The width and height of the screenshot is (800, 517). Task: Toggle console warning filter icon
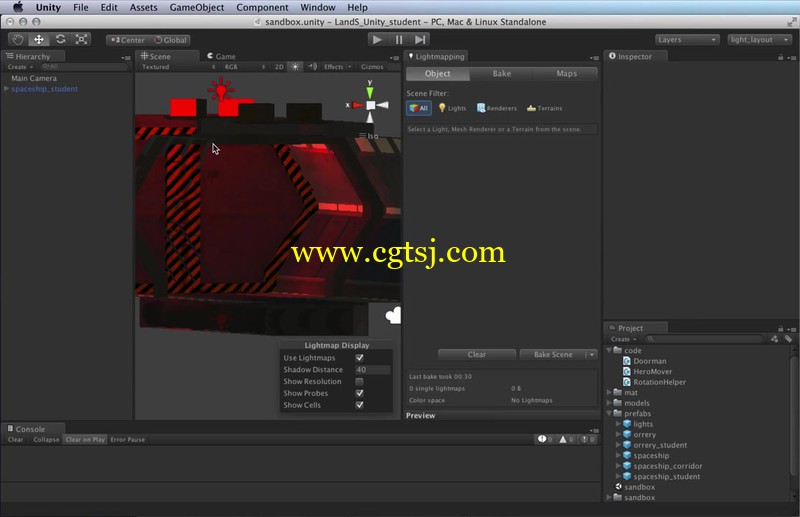[x=566, y=439]
